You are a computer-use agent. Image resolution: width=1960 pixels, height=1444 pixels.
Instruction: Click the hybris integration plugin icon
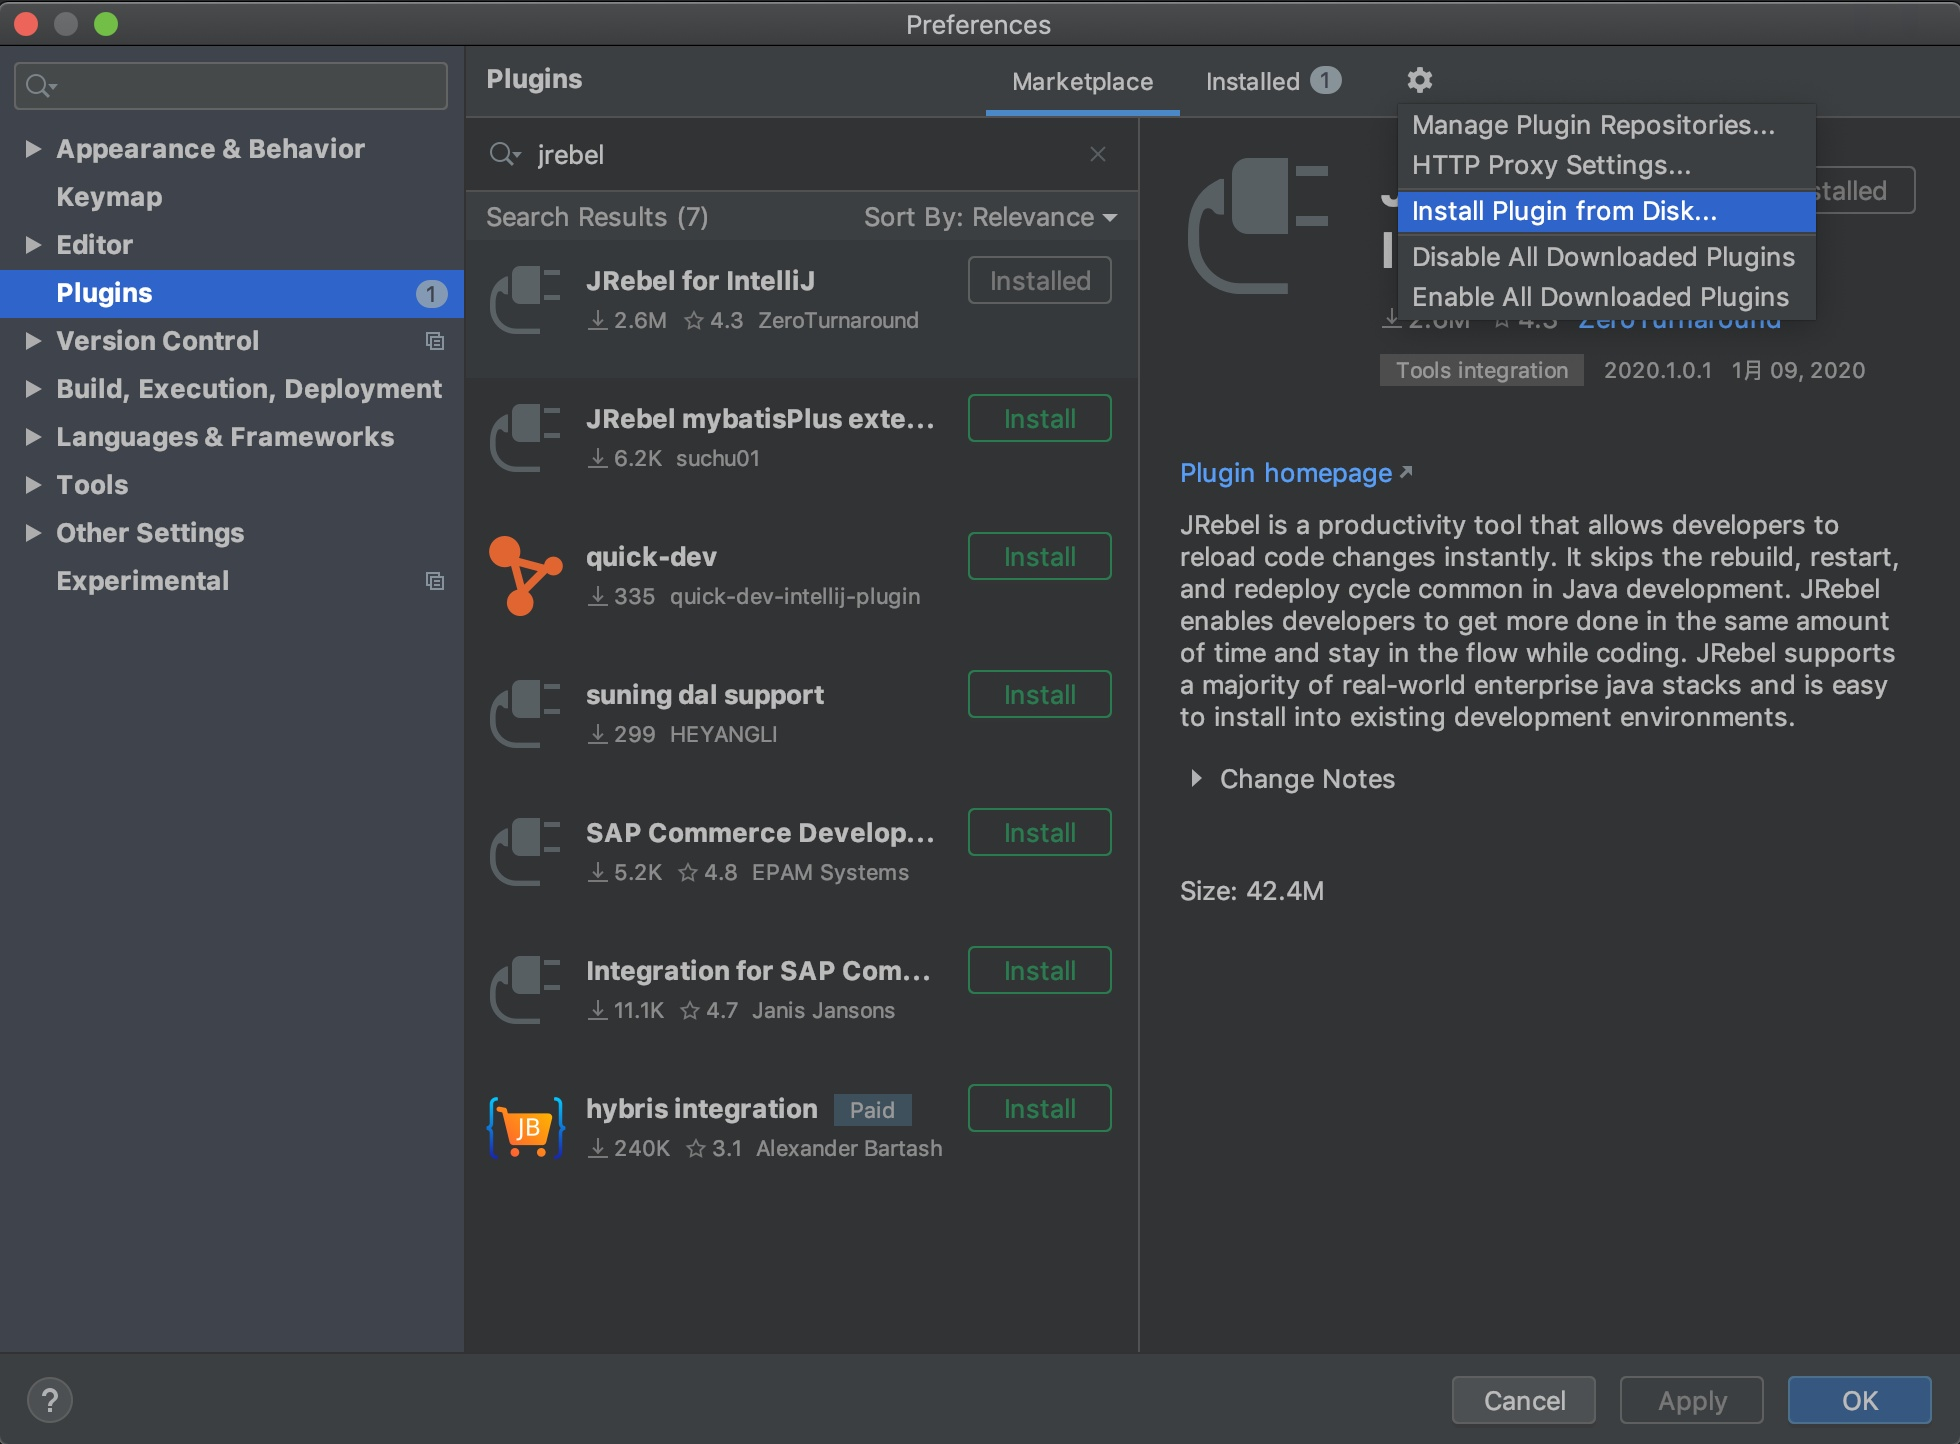point(526,1128)
